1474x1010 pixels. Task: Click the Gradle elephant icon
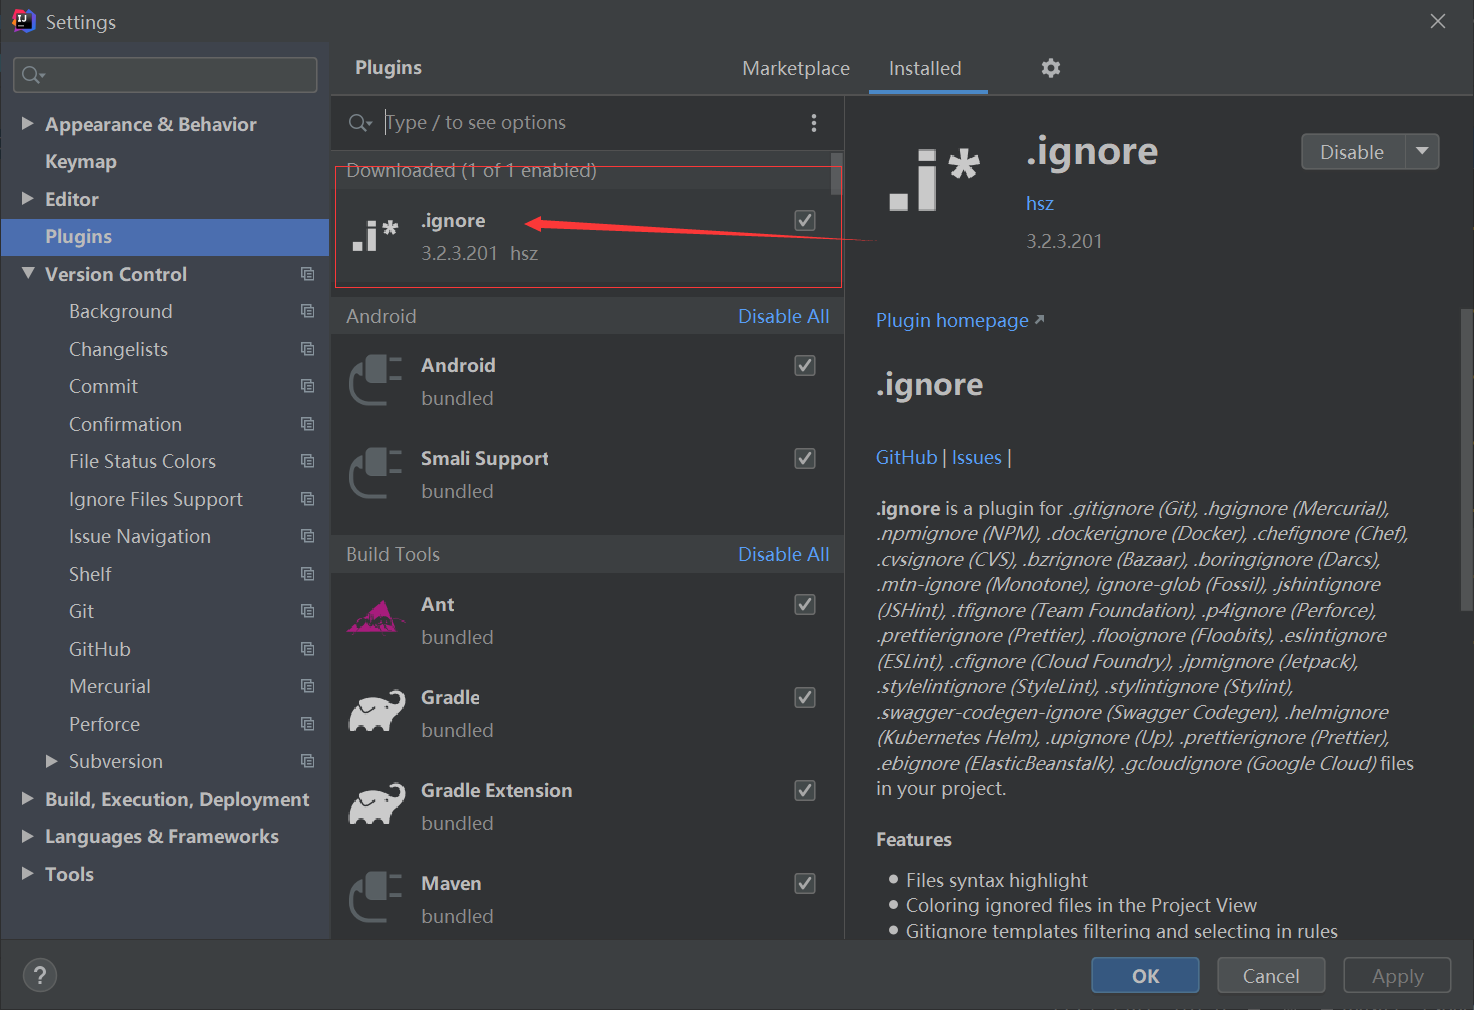point(376,711)
